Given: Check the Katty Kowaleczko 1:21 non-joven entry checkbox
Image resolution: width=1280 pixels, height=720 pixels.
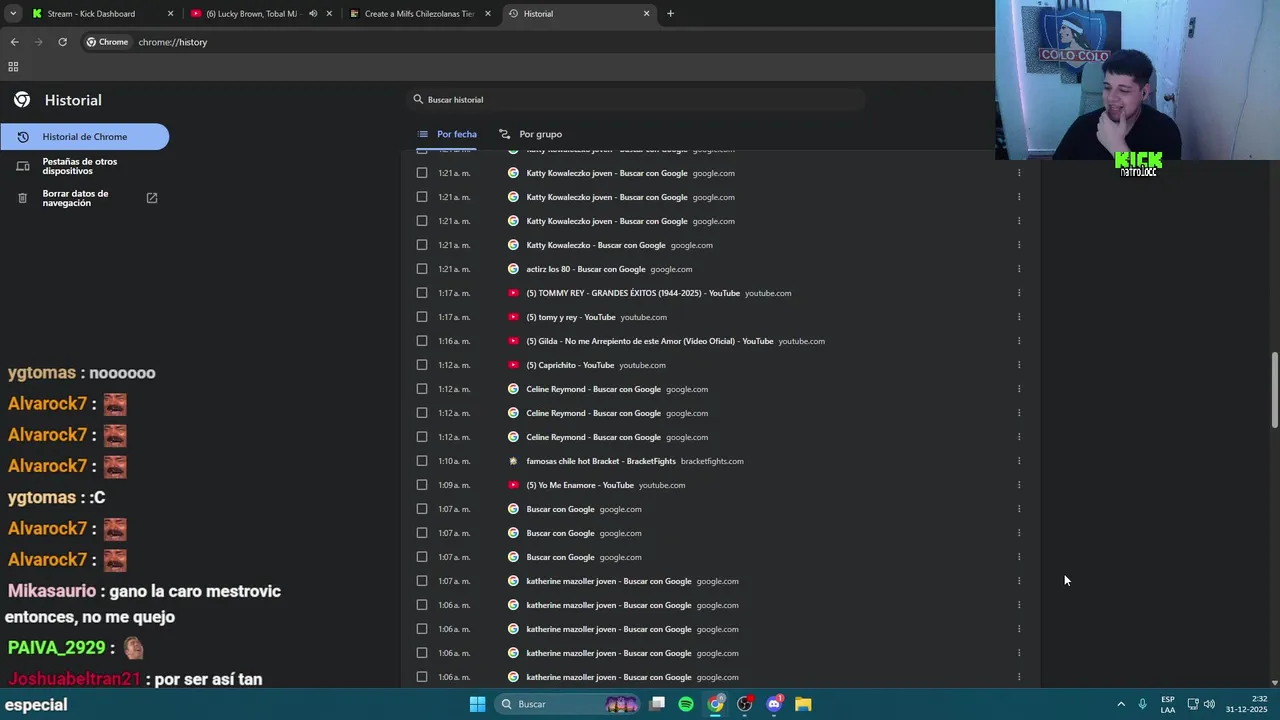Looking at the screenshot, I should pyautogui.click(x=422, y=245).
